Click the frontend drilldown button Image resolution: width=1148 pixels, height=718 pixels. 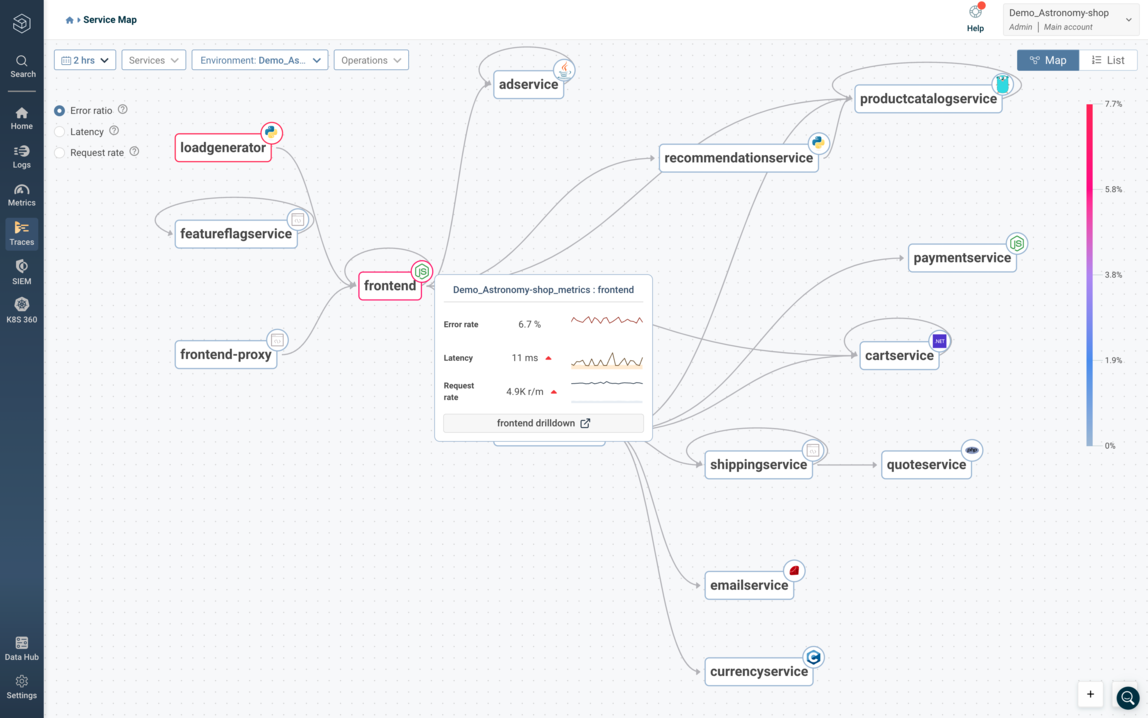point(543,422)
